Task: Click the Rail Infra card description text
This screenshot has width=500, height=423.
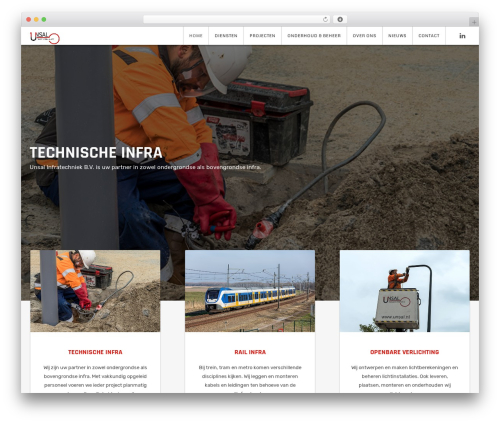Action: click(x=250, y=379)
